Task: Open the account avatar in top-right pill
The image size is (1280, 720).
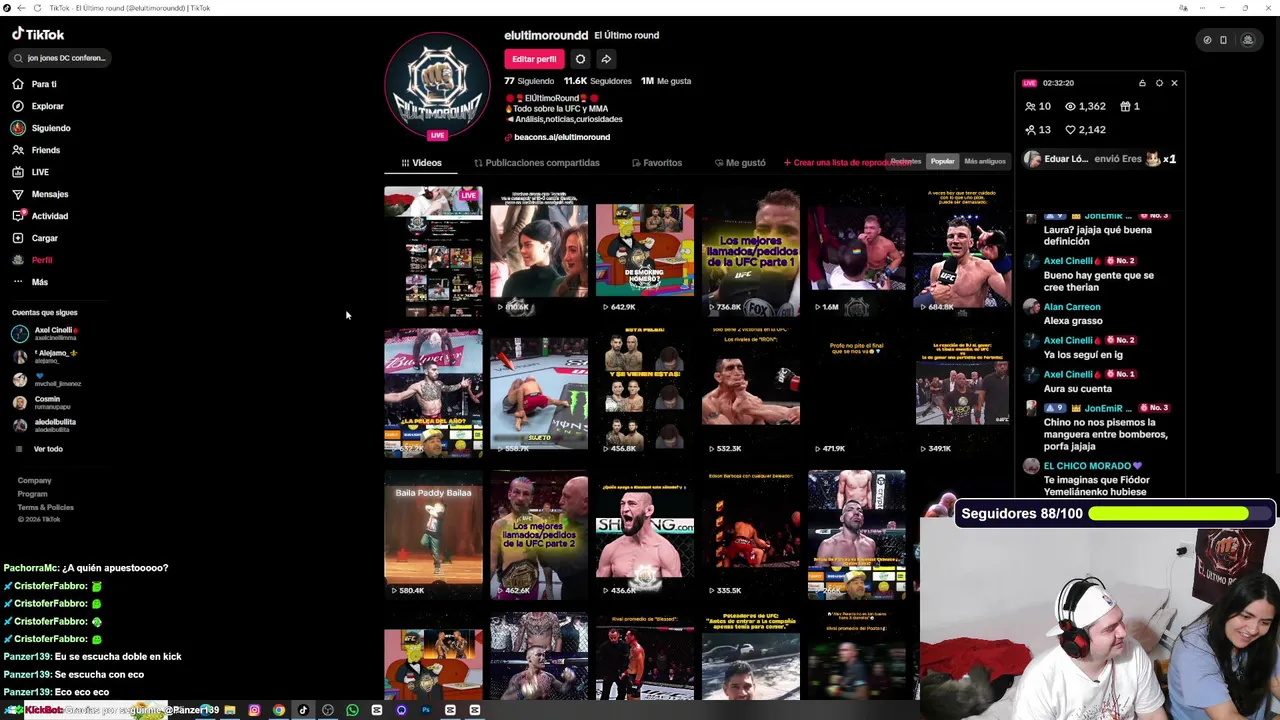Action: coord(1248,40)
